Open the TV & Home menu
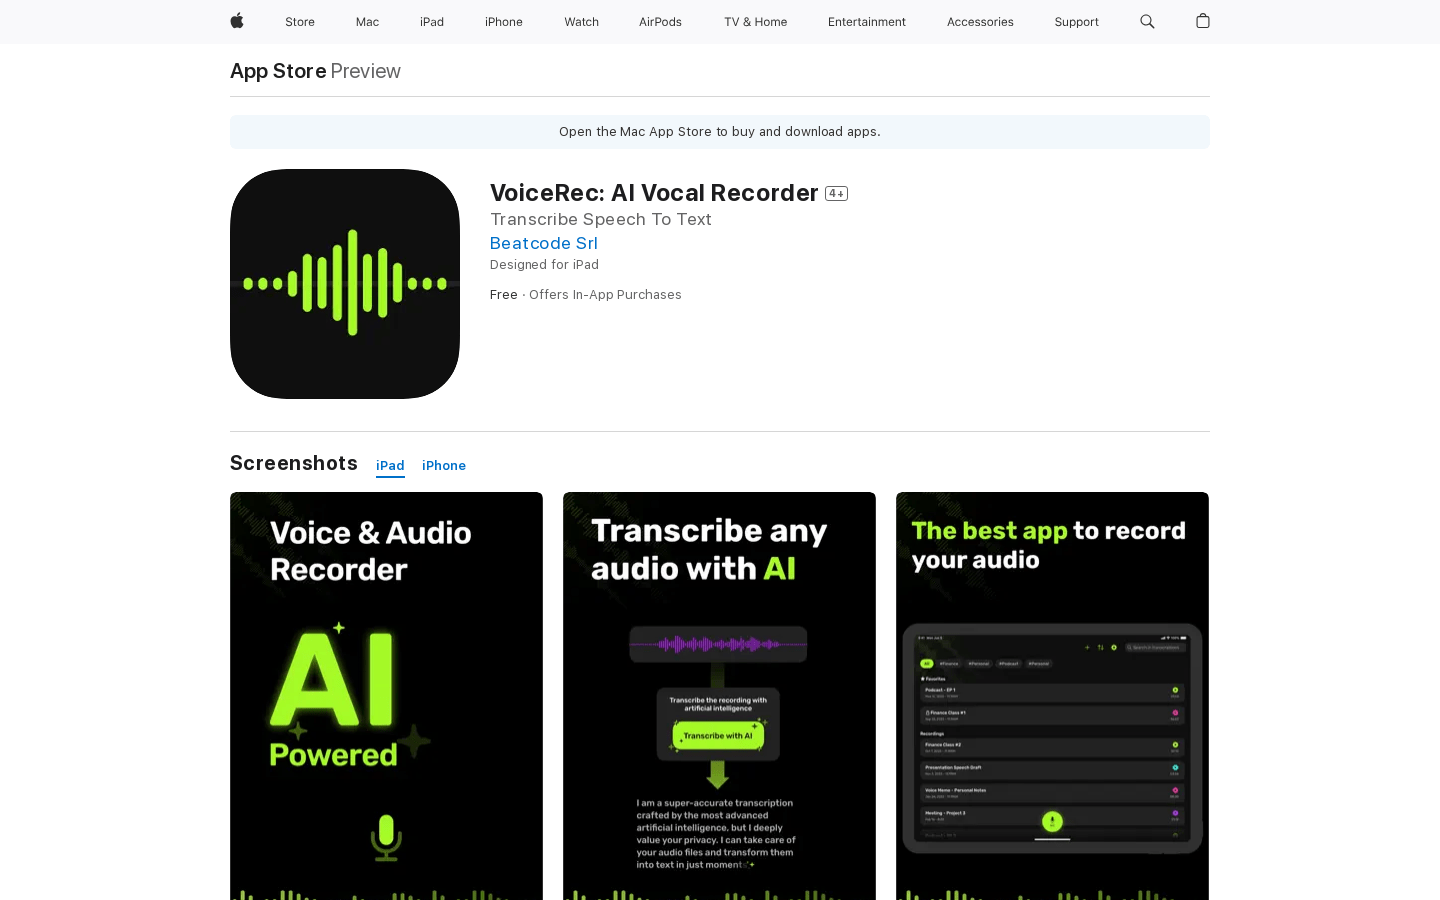 click(x=755, y=21)
